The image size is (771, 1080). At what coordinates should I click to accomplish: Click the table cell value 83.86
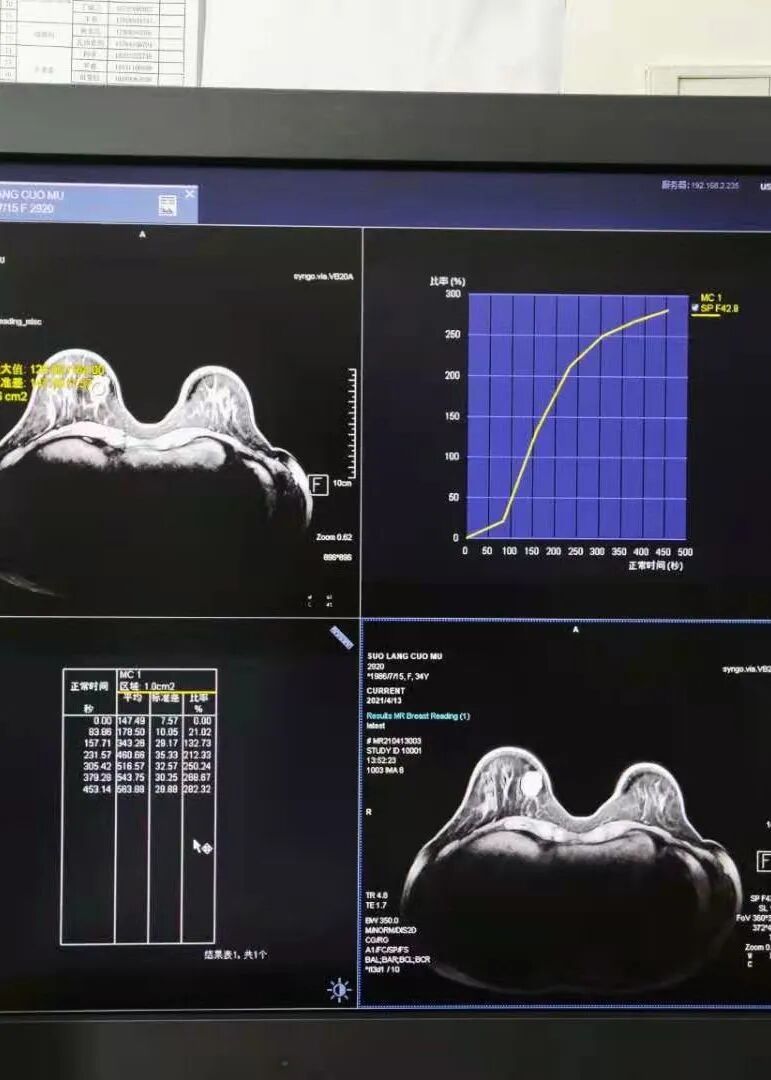tap(100, 731)
